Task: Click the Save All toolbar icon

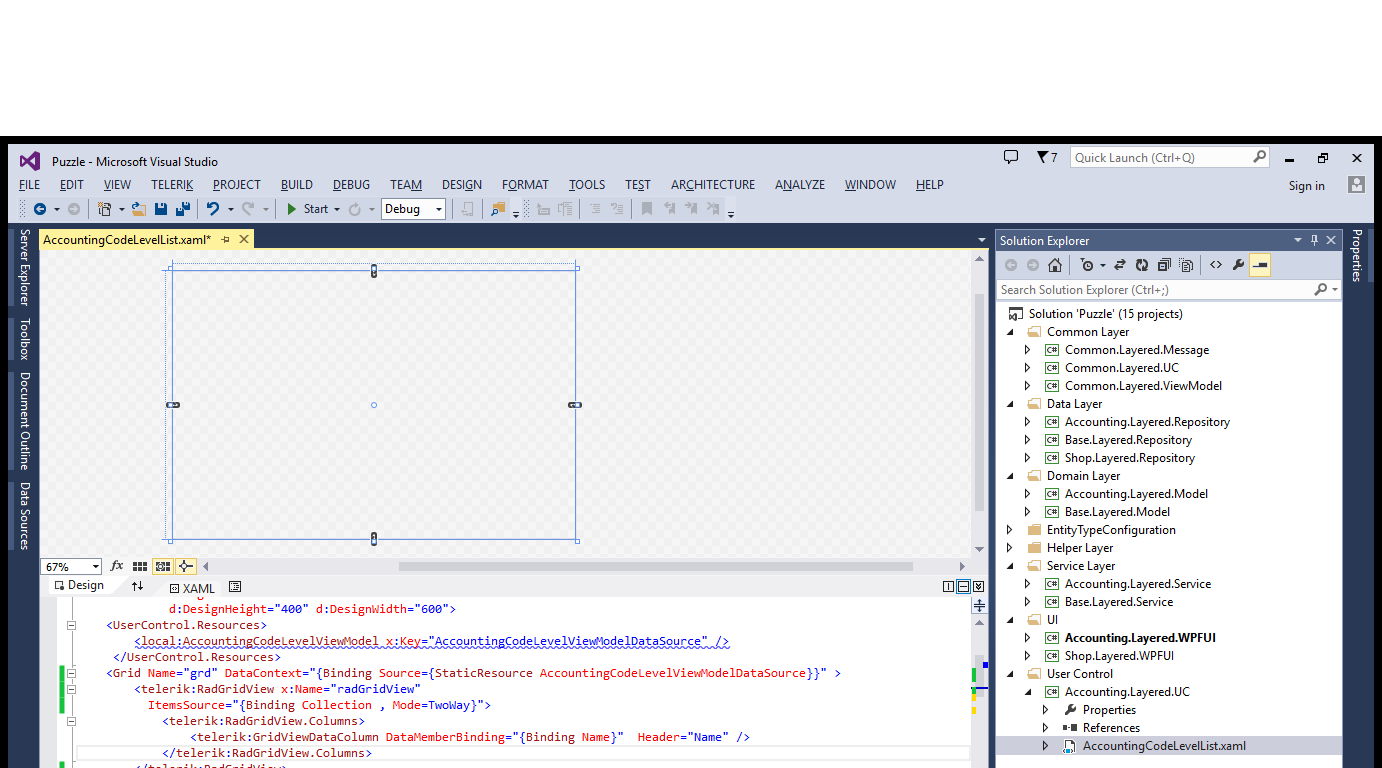Action: pos(183,209)
